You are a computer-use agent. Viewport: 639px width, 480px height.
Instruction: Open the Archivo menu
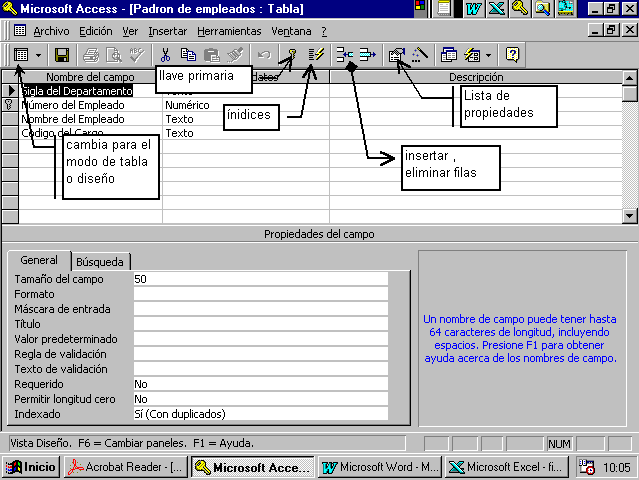point(51,31)
